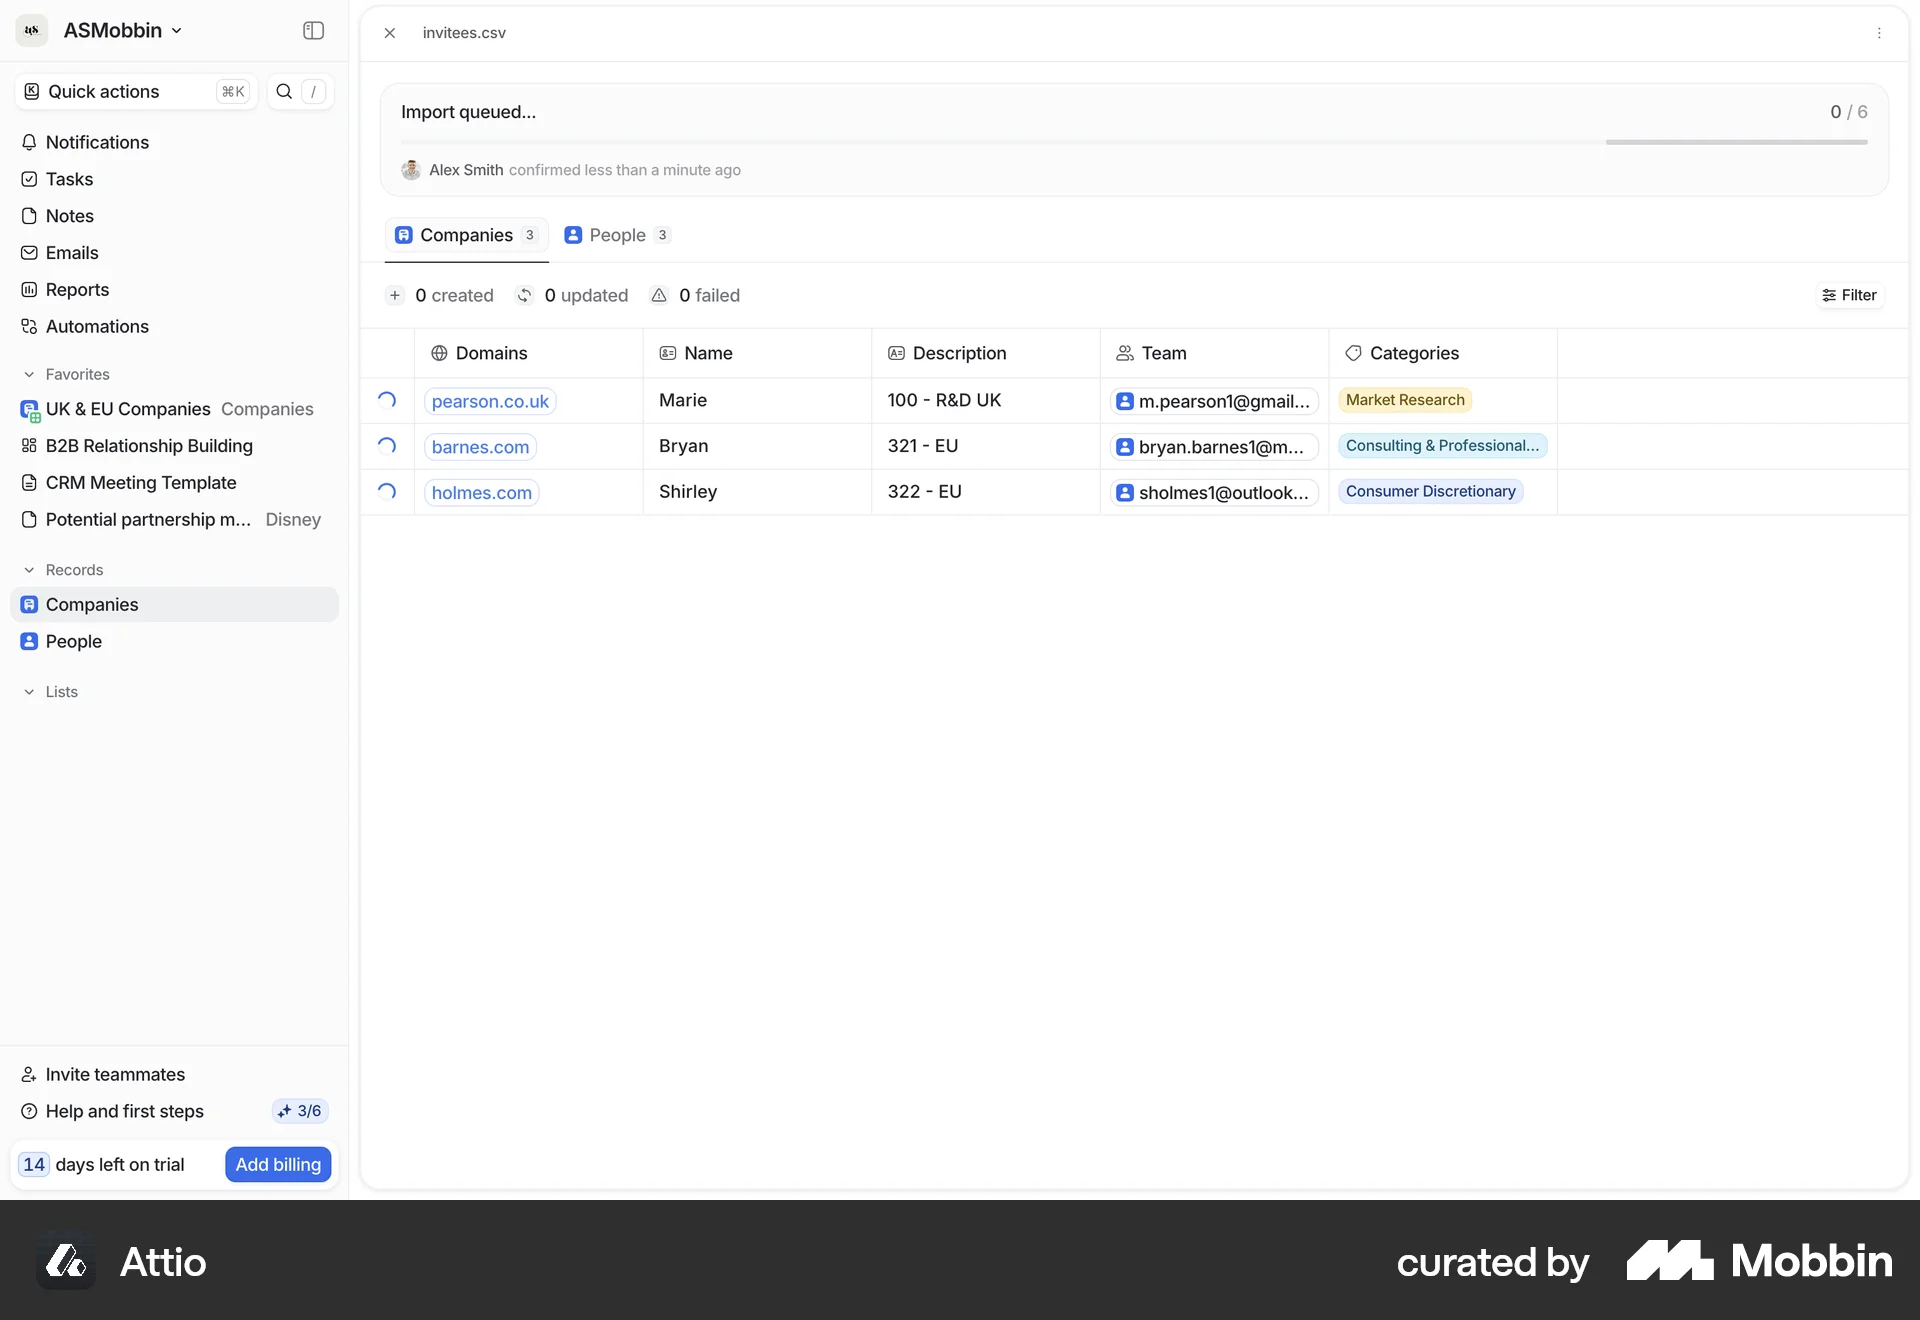Open Notifications from the sidebar
Viewport: 1920px width, 1320px height.
[x=97, y=142]
